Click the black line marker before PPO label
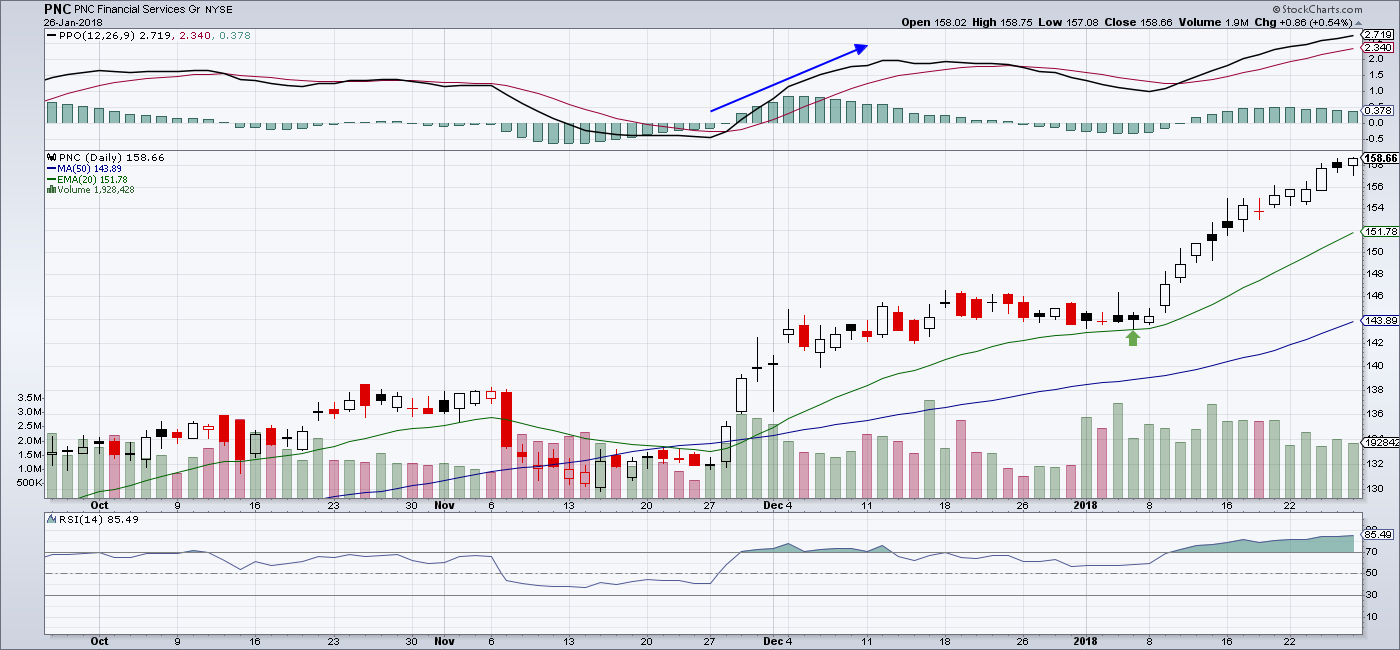 [52, 35]
